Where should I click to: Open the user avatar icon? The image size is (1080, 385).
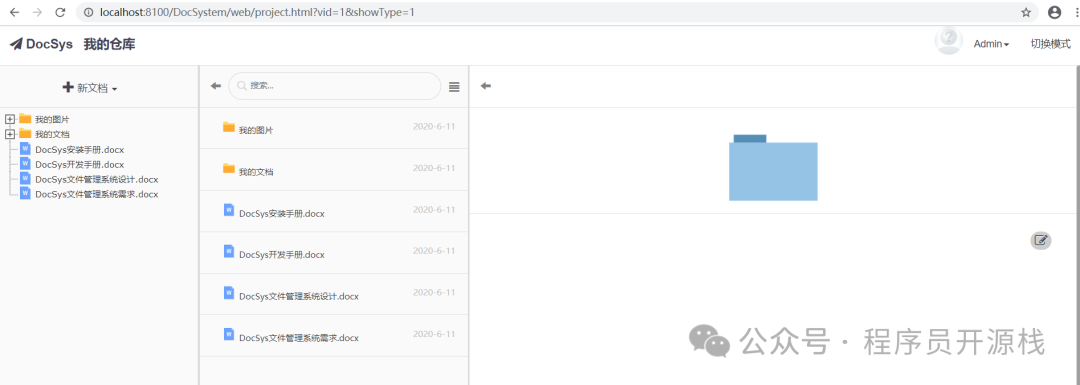click(948, 41)
